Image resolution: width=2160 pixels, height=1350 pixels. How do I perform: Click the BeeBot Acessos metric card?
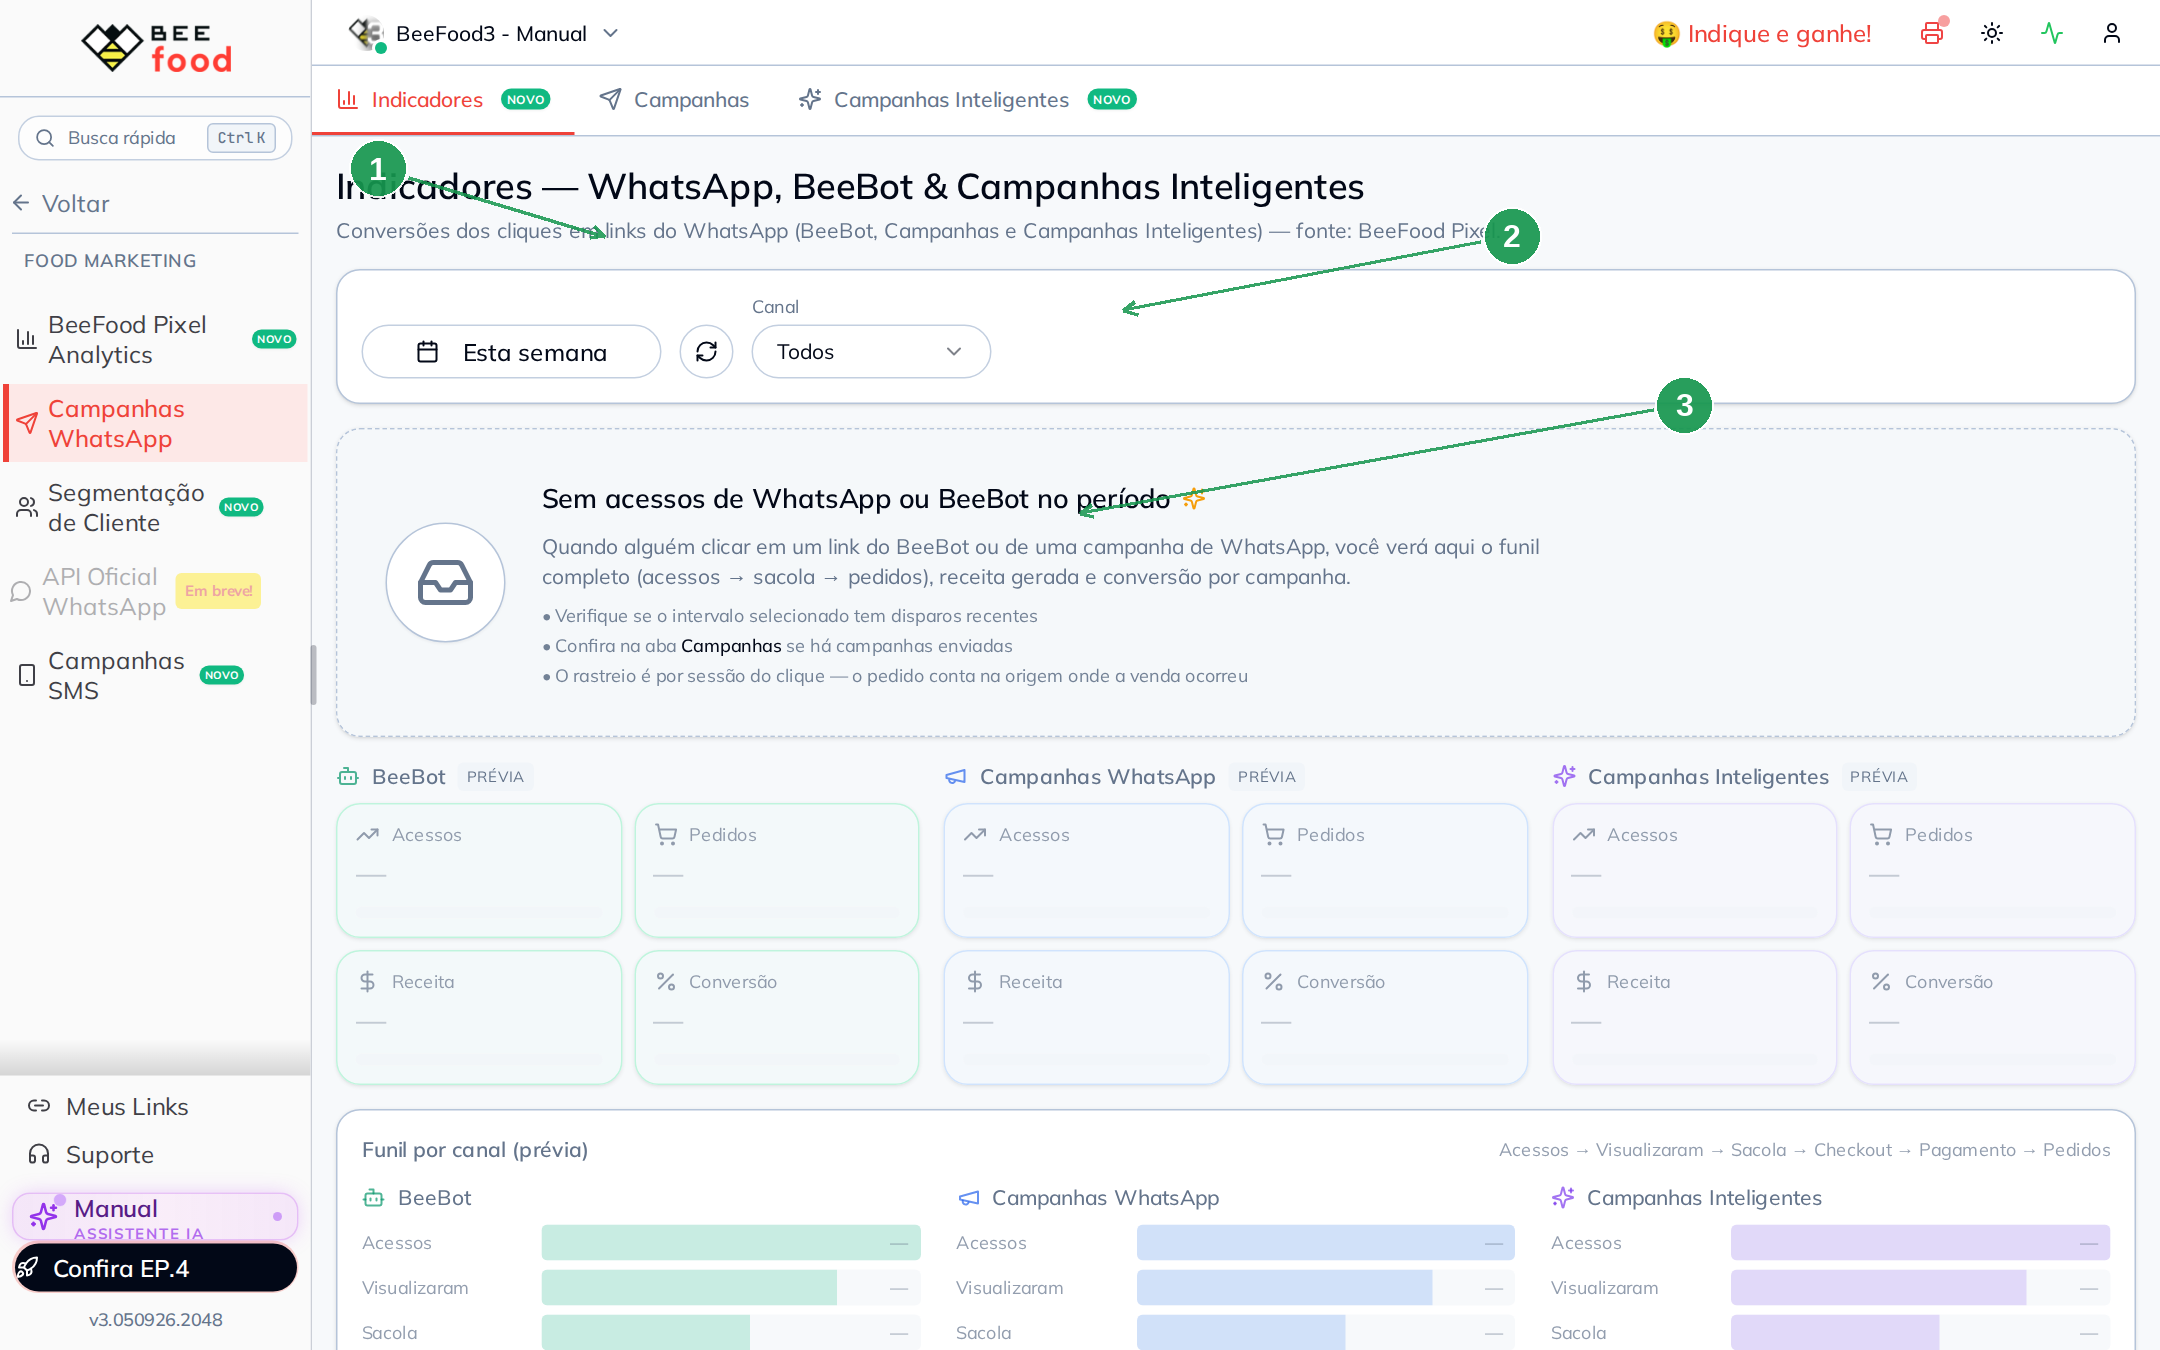[x=479, y=870]
